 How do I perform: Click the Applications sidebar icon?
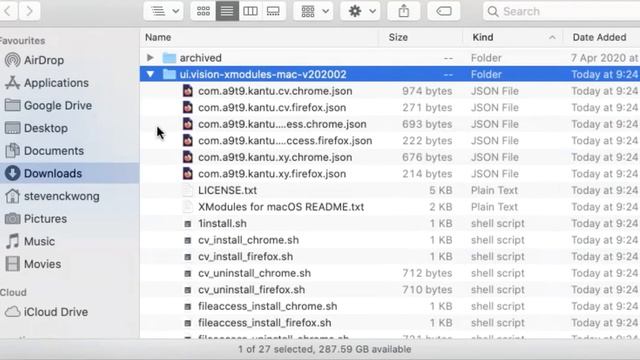point(12,83)
